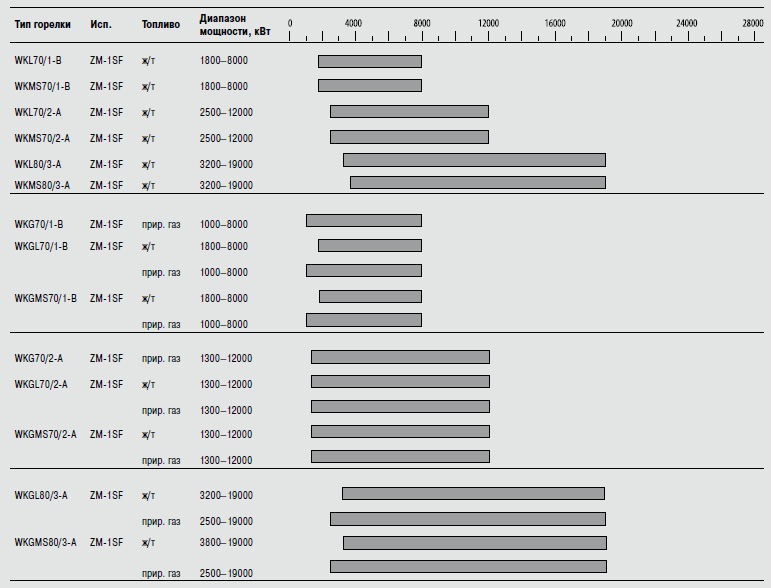Click the 16000 mark on the scale

point(554,21)
